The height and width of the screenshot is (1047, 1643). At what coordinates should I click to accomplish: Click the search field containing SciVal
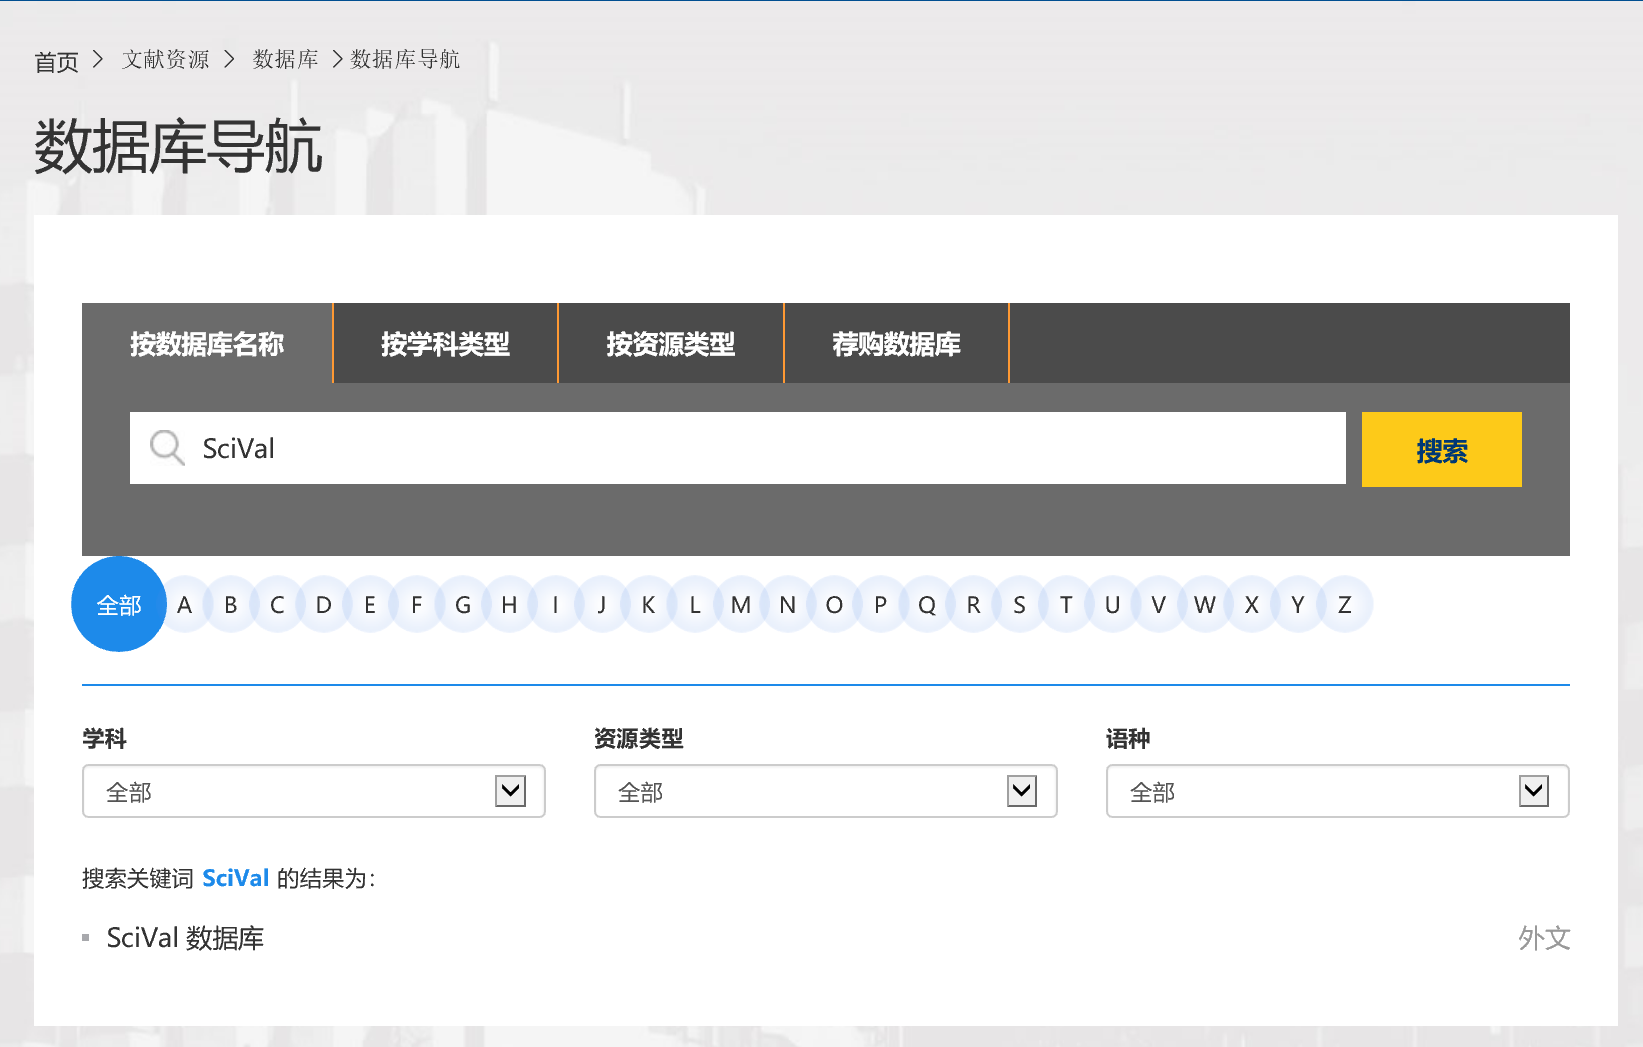click(x=760, y=448)
